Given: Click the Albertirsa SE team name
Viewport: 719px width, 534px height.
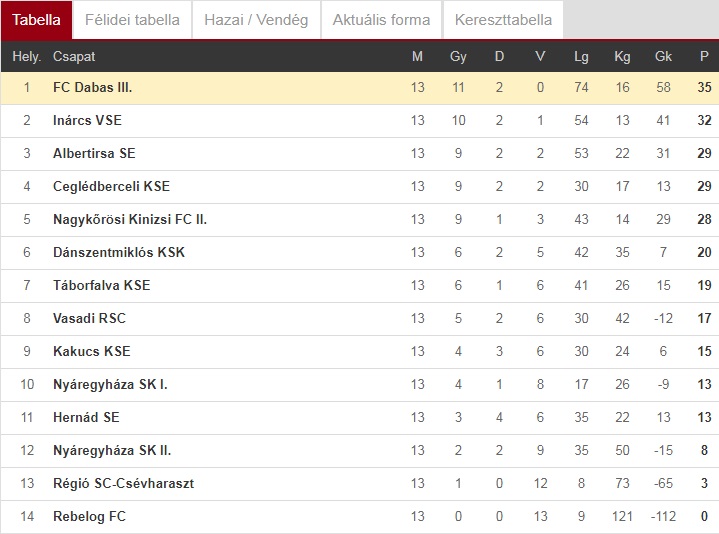Looking at the screenshot, I should (x=94, y=153).
